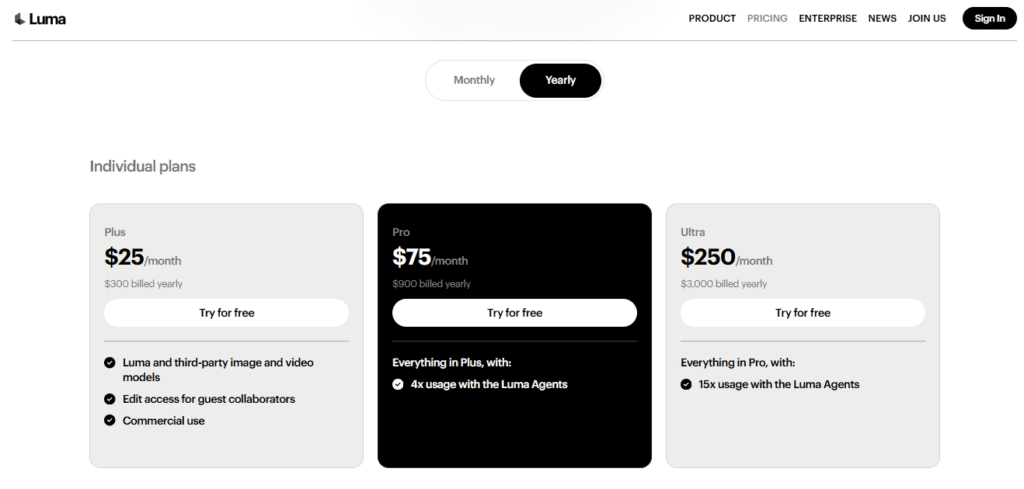1024x489 pixels.
Task: Click checkmark next to Edit access feature
Action: pyautogui.click(x=110, y=399)
